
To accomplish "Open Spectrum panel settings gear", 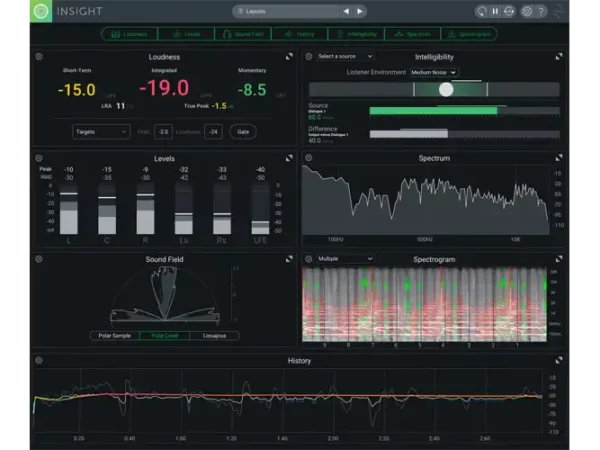I will pyautogui.click(x=309, y=158).
